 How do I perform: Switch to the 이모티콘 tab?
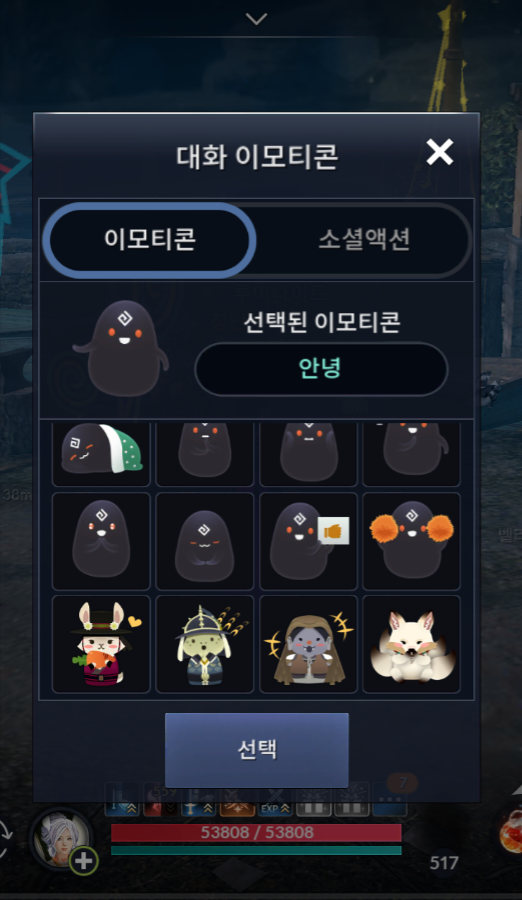click(149, 239)
